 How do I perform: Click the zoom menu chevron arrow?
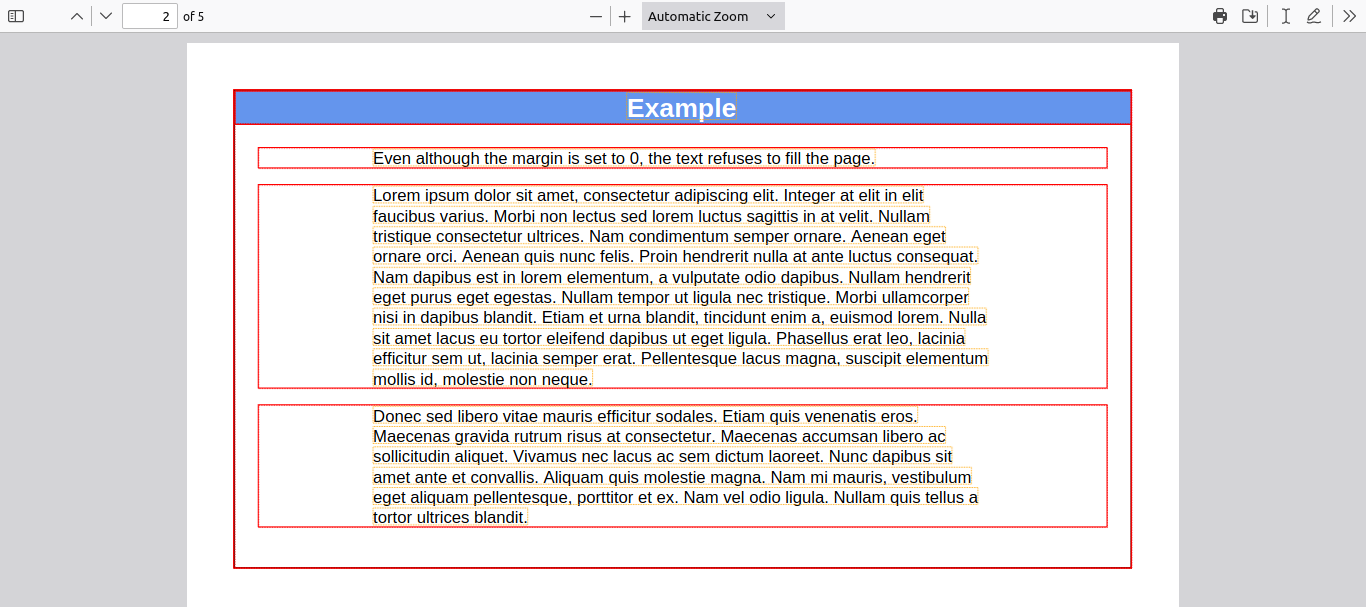(x=768, y=16)
